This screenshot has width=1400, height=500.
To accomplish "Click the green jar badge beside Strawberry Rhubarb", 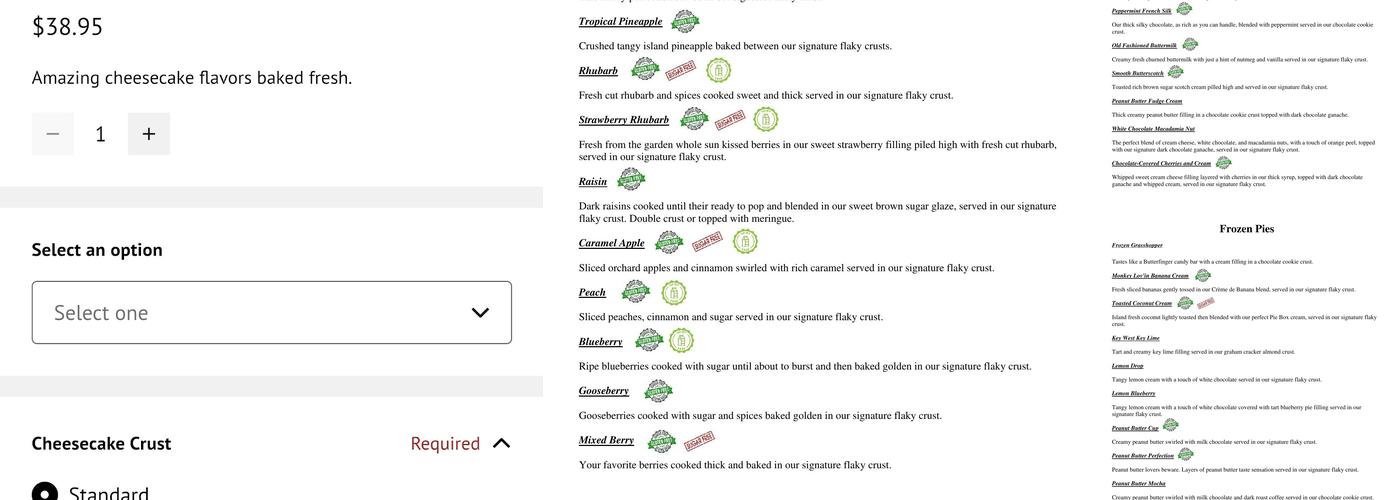I will coord(766,120).
